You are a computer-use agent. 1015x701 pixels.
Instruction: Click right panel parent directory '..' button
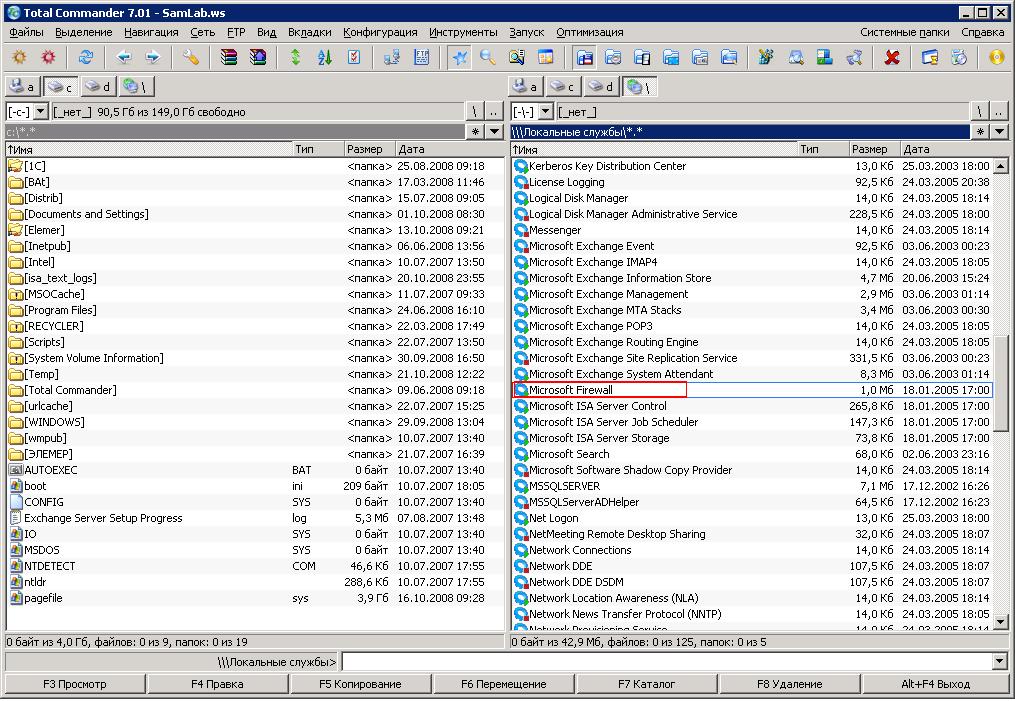[999, 112]
